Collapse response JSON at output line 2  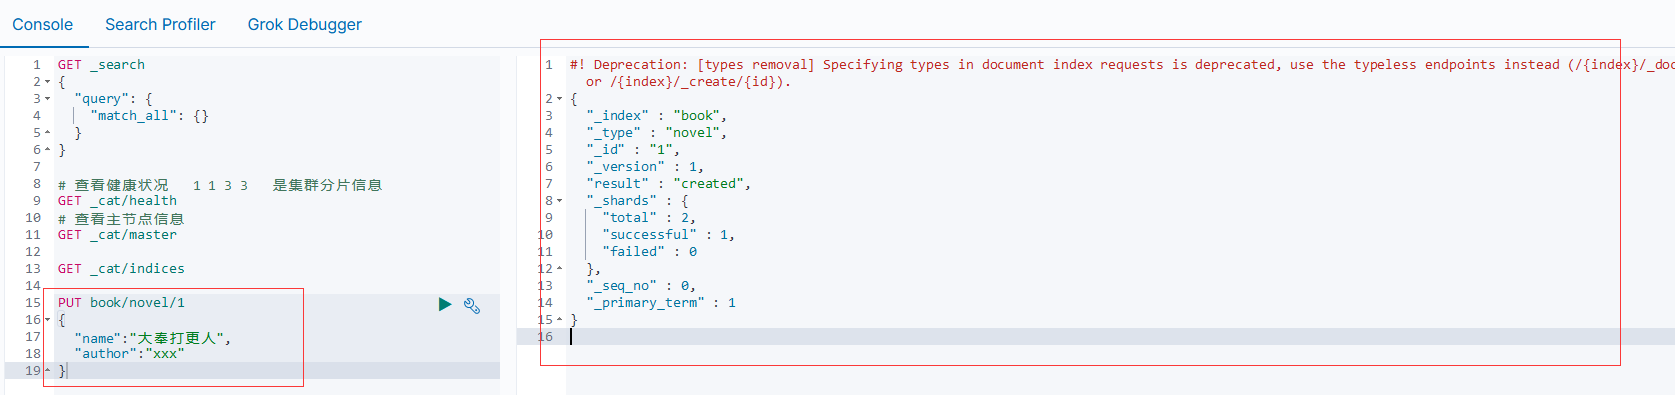click(x=560, y=99)
